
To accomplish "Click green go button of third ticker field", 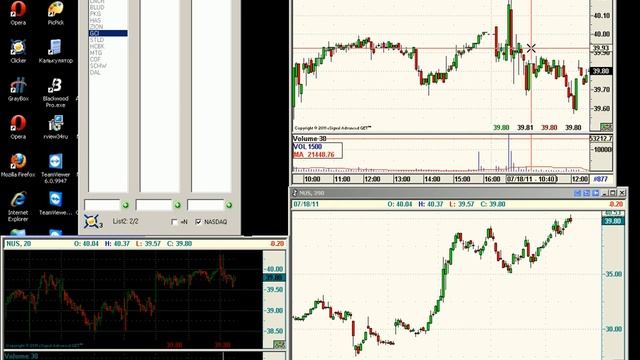I will (229, 205).
